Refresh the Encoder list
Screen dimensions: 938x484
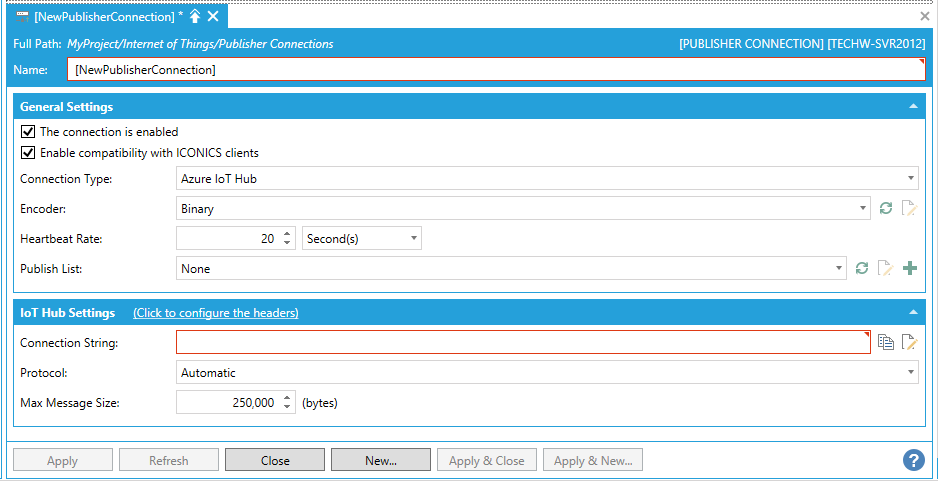pyautogui.click(x=885, y=209)
